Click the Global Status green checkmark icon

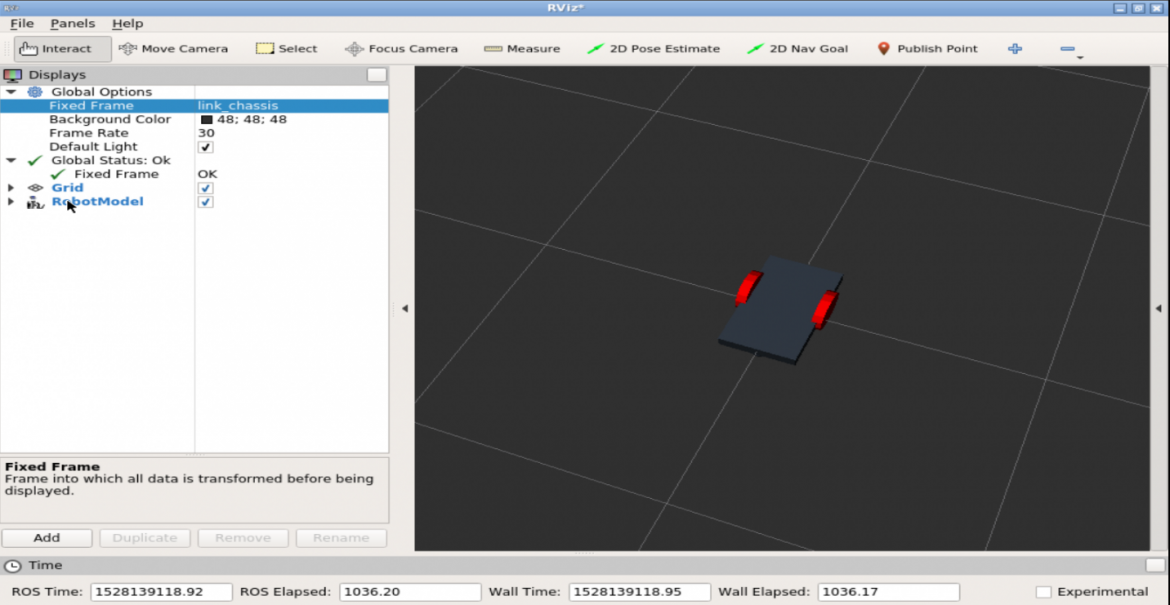pyautogui.click(x=34, y=160)
